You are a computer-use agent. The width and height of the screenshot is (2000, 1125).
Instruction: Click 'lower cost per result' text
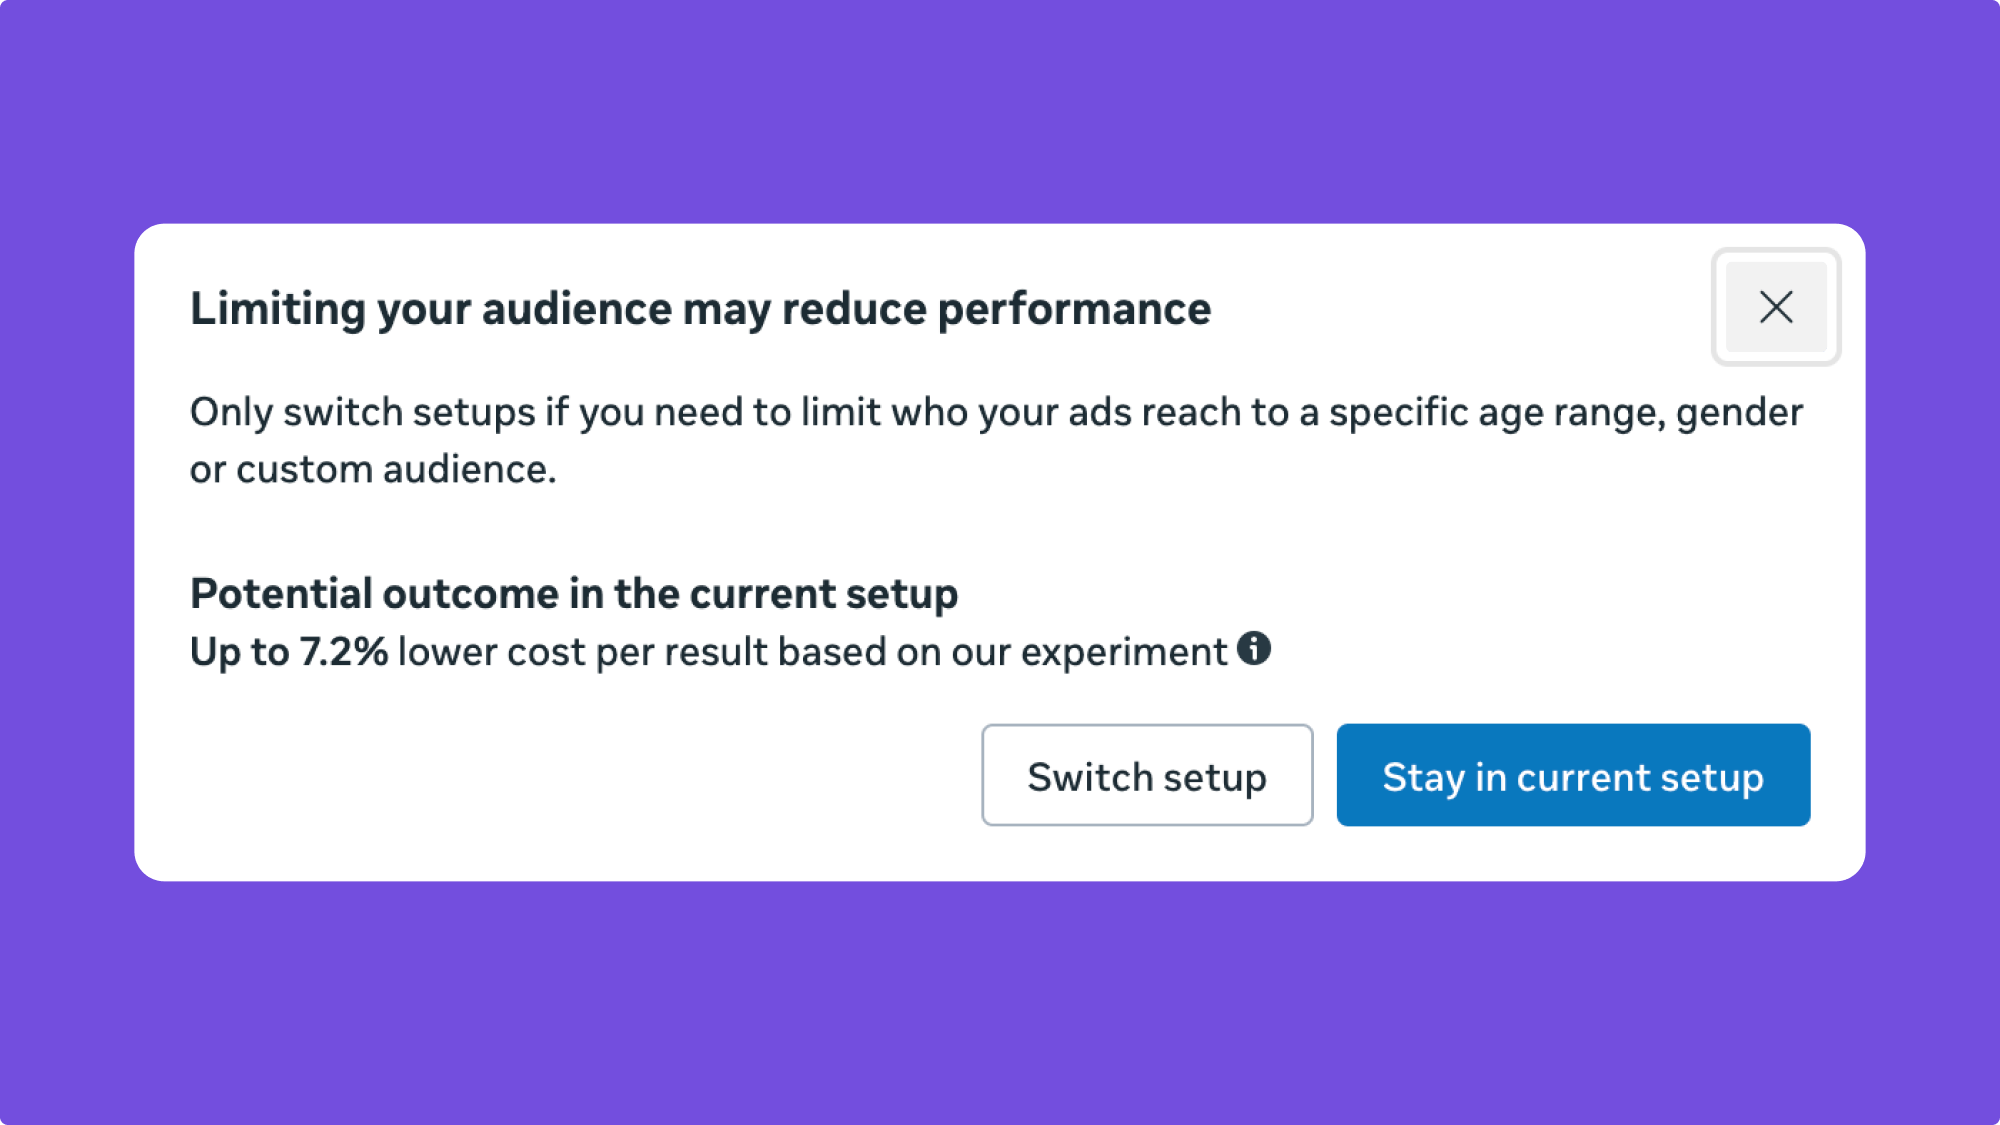tap(582, 652)
